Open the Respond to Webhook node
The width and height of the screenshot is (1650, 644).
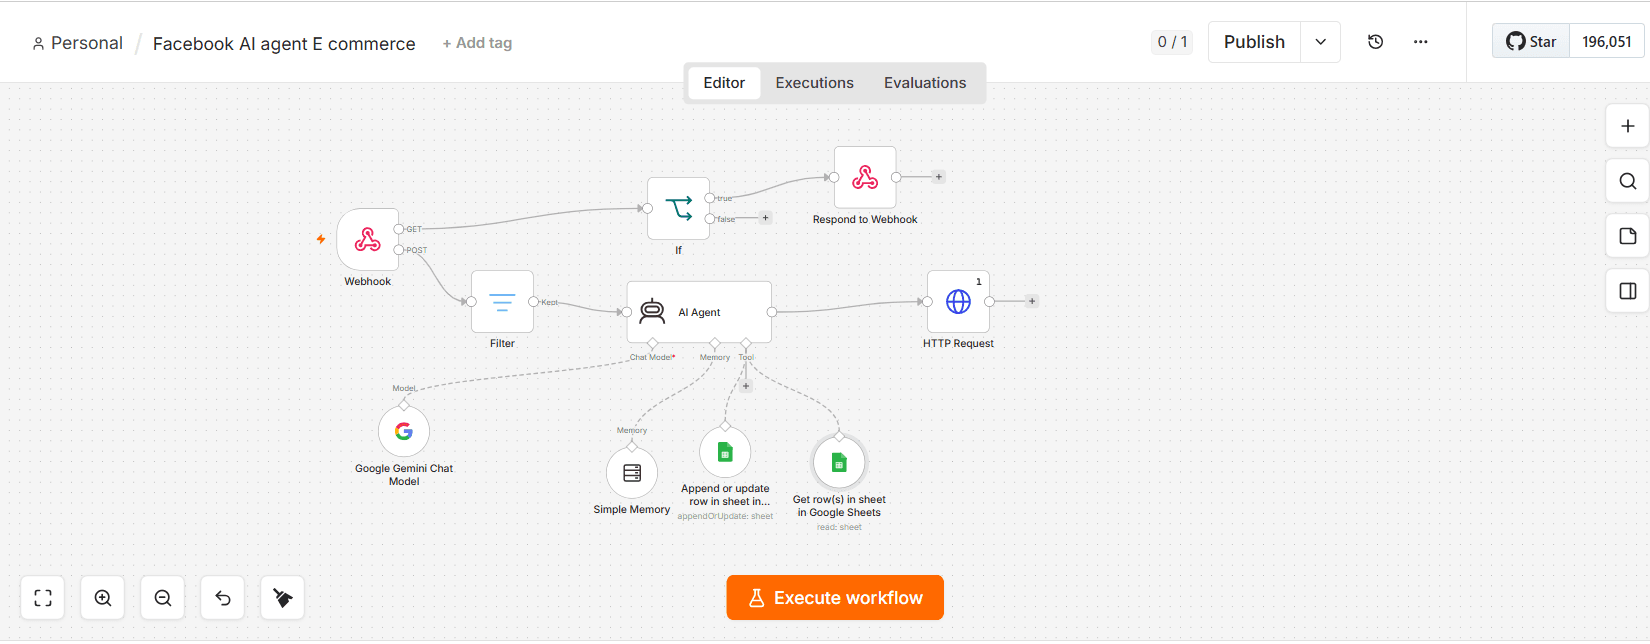pos(865,177)
